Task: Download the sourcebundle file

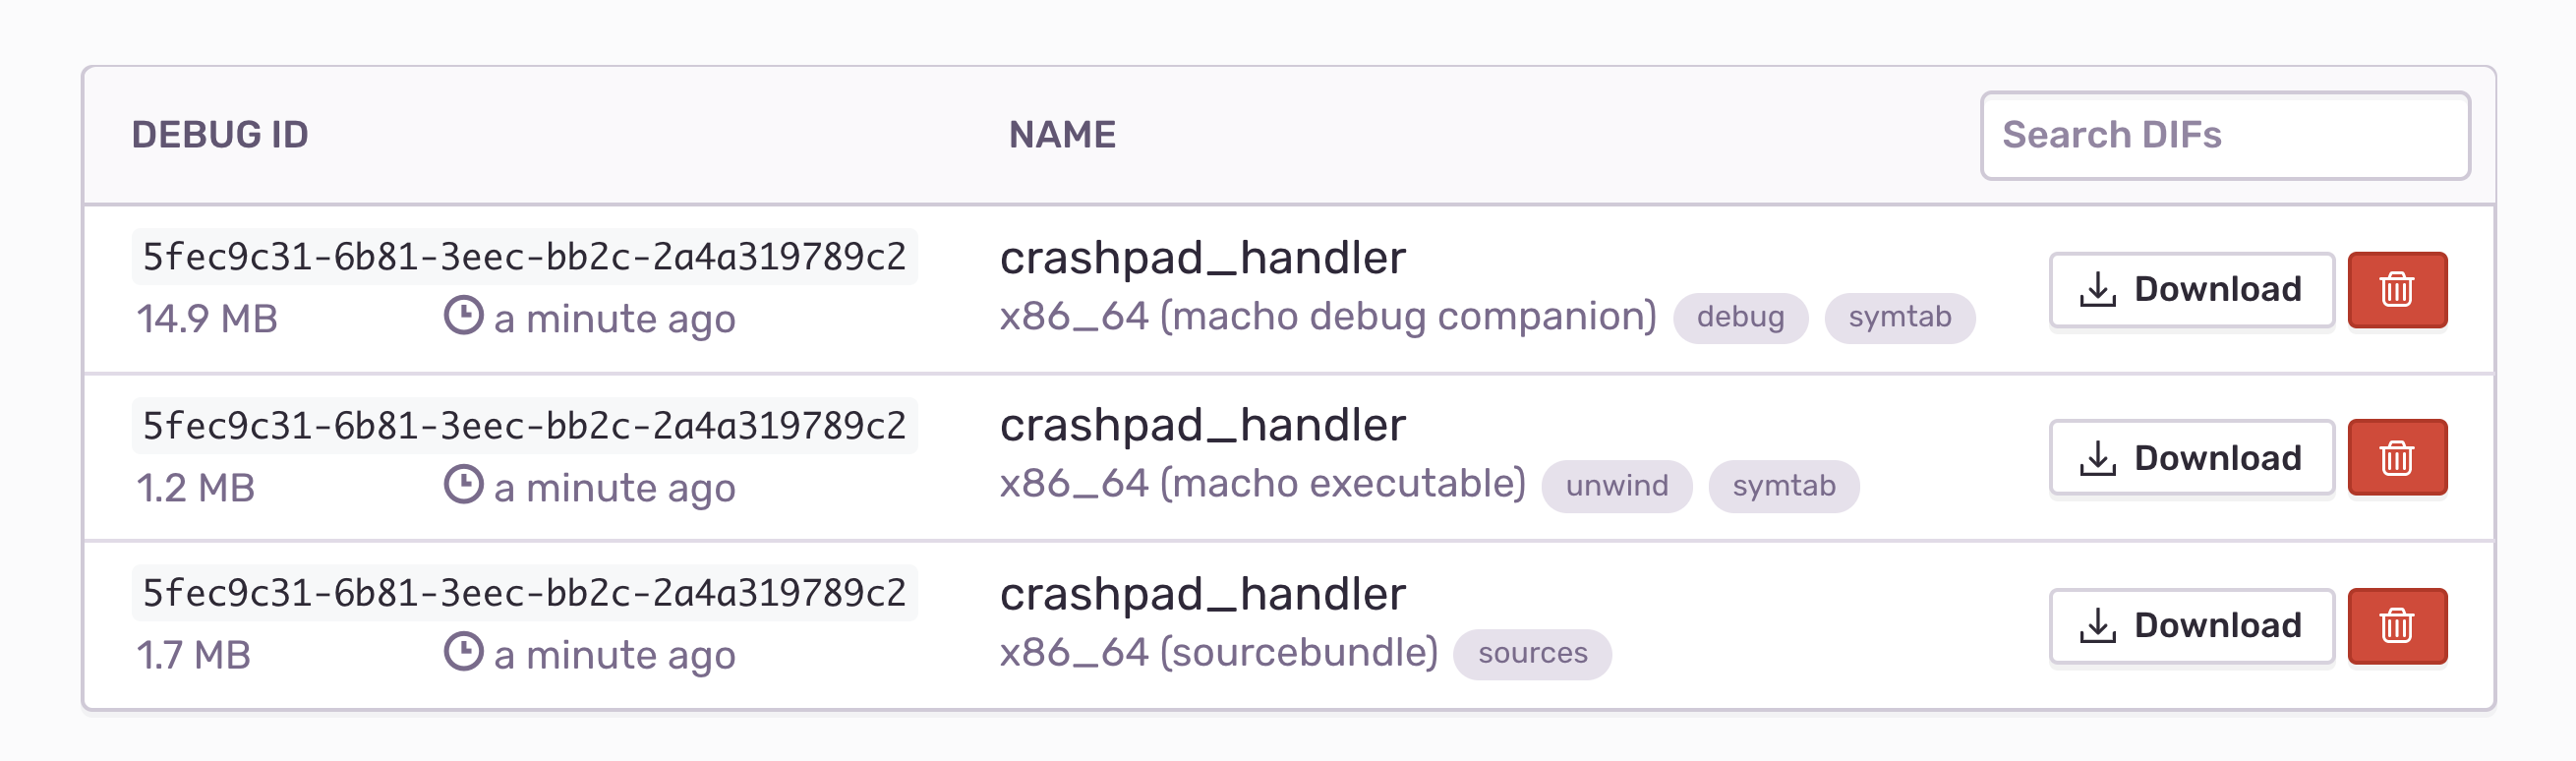Action: coord(2191,626)
